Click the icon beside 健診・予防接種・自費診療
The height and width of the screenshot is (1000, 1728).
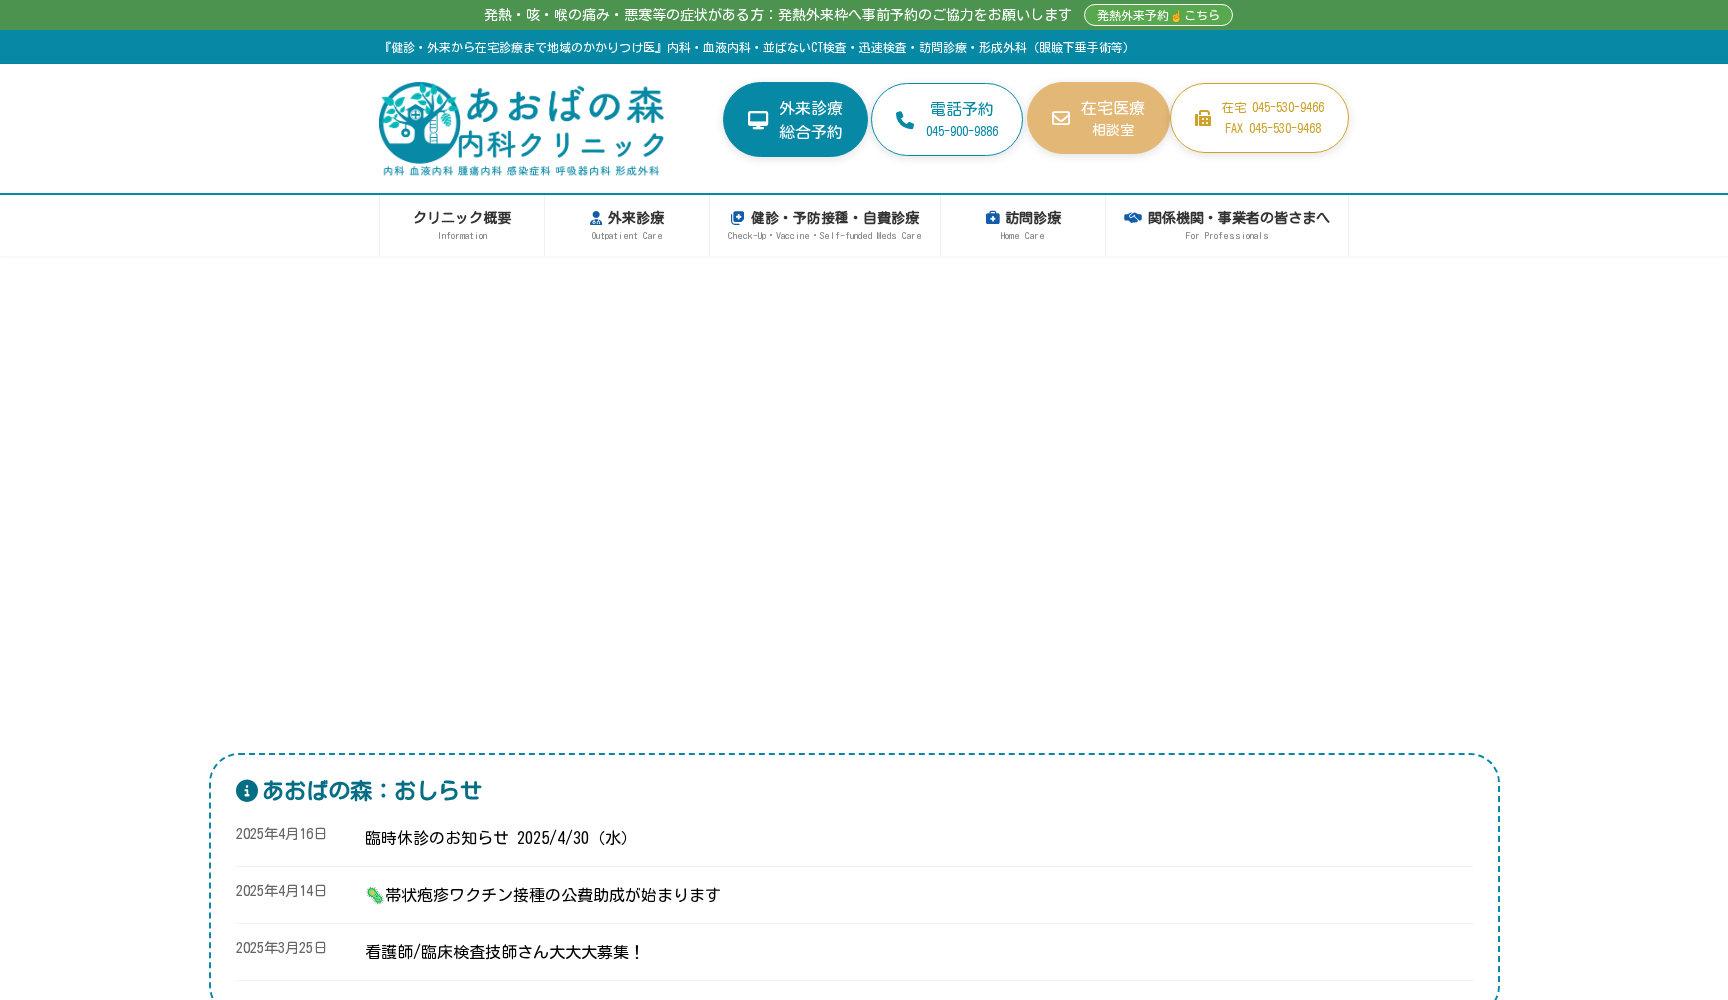pos(738,218)
